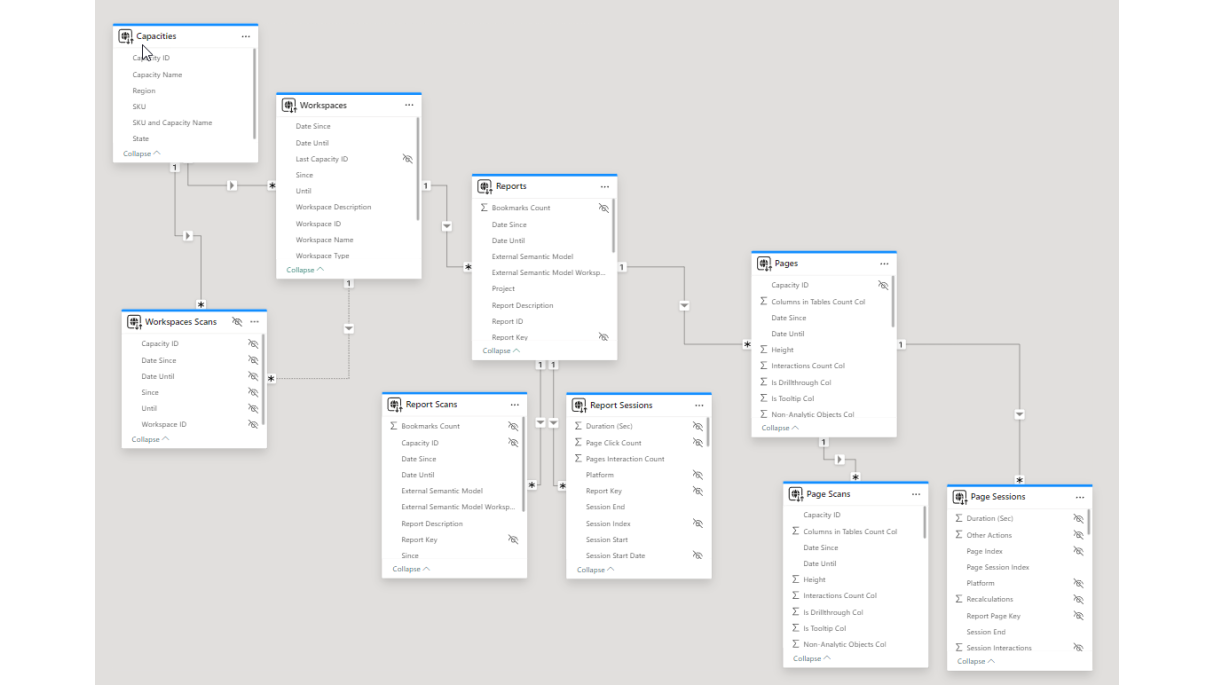
Task: Collapse the Pages table
Action: (x=779, y=427)
